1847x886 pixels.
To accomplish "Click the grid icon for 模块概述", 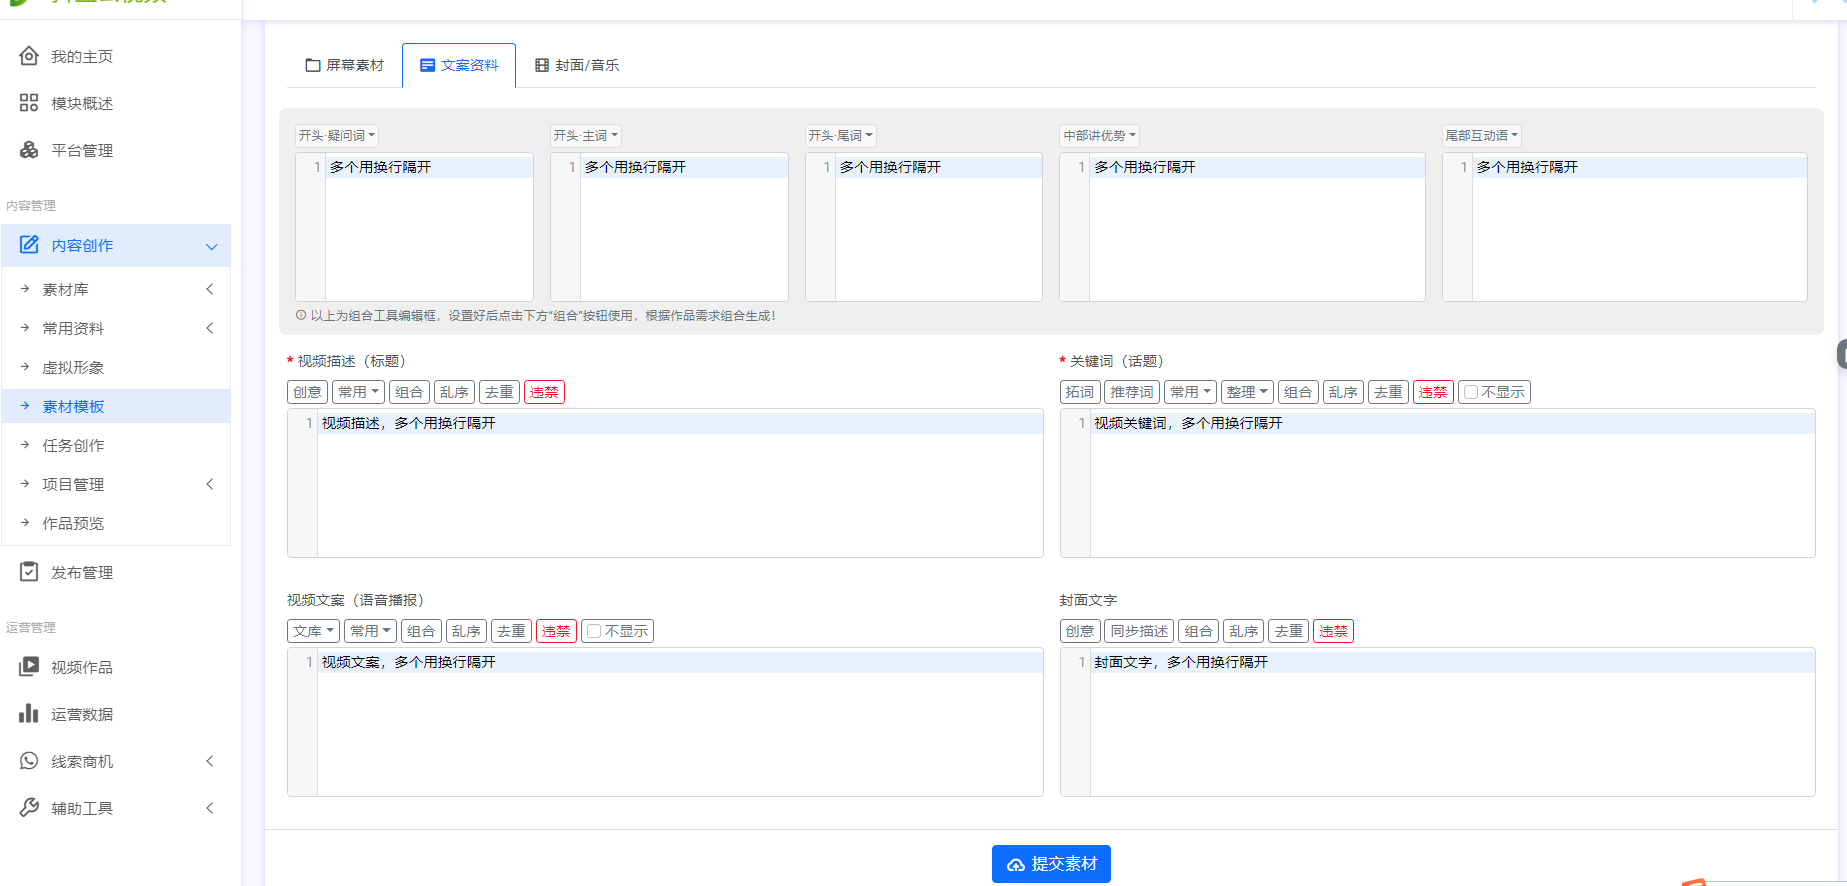I will click(x=29, y=103).
